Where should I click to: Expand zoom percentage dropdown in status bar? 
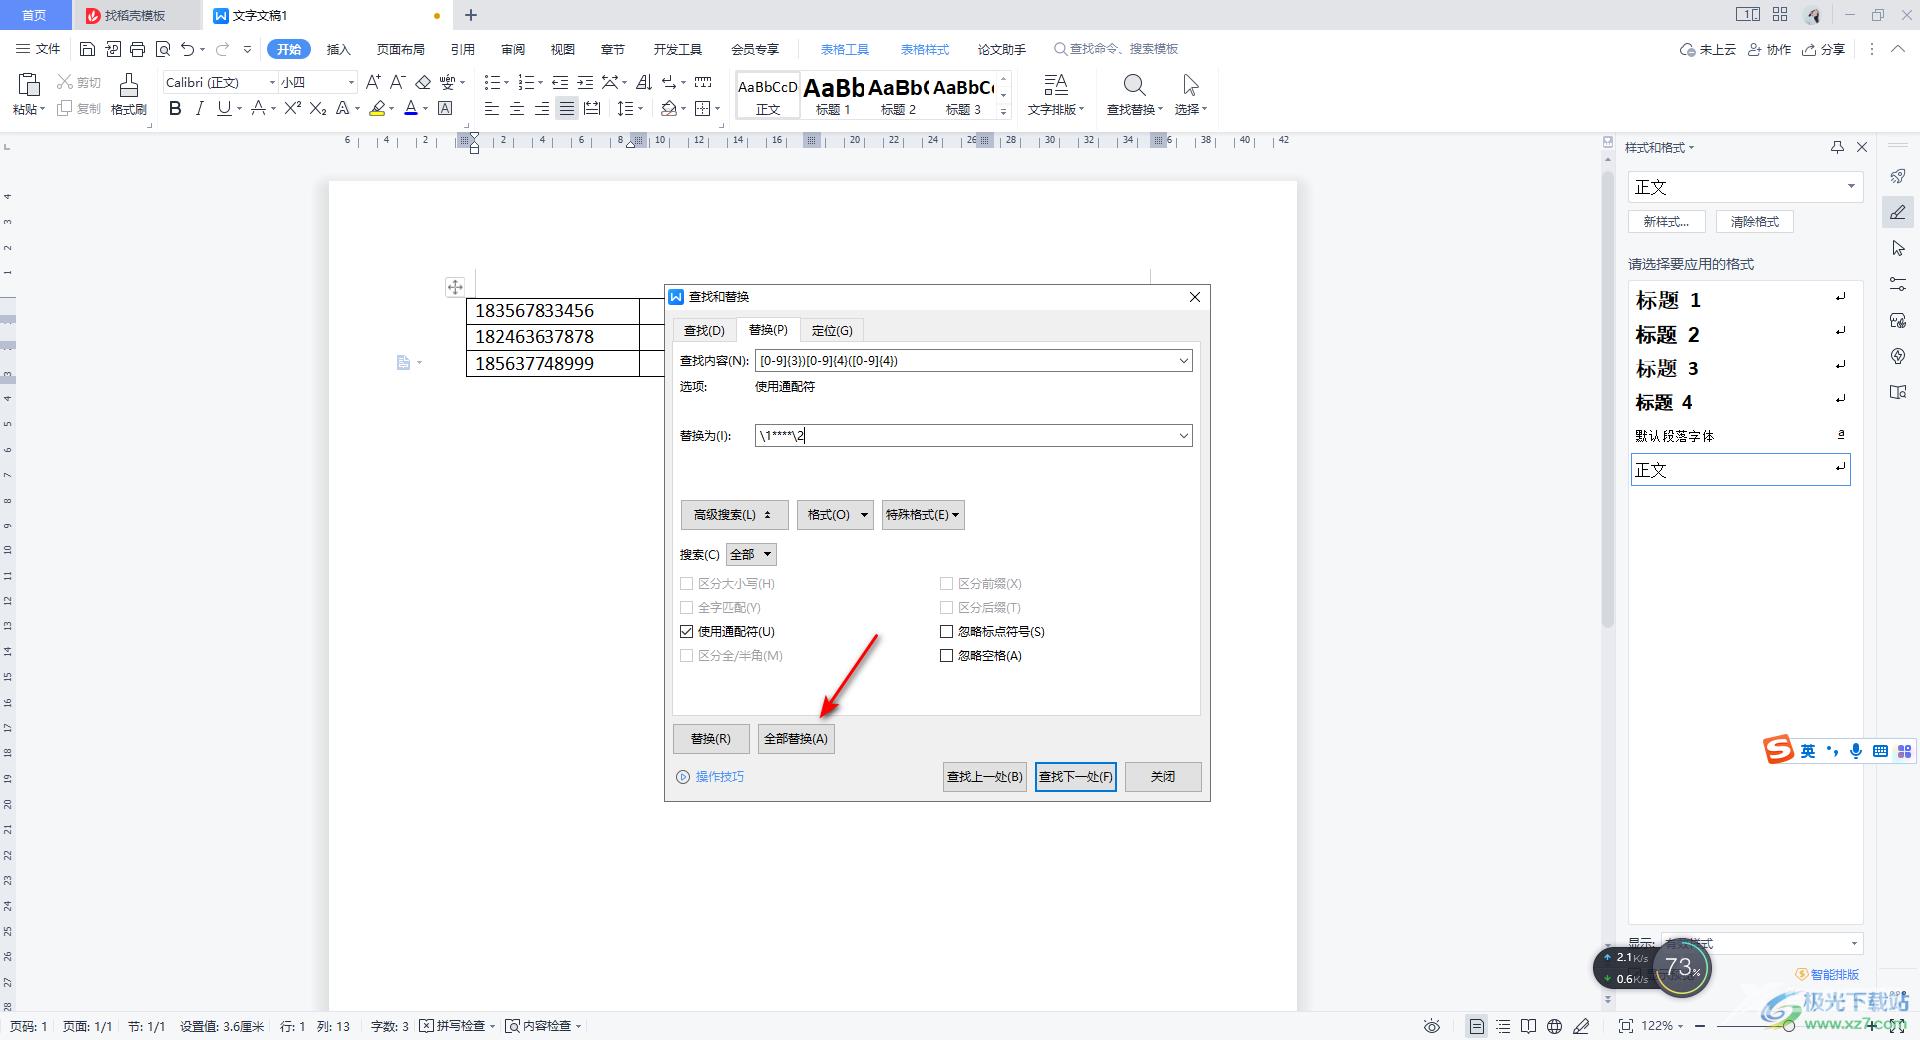pos(1681,1026)
